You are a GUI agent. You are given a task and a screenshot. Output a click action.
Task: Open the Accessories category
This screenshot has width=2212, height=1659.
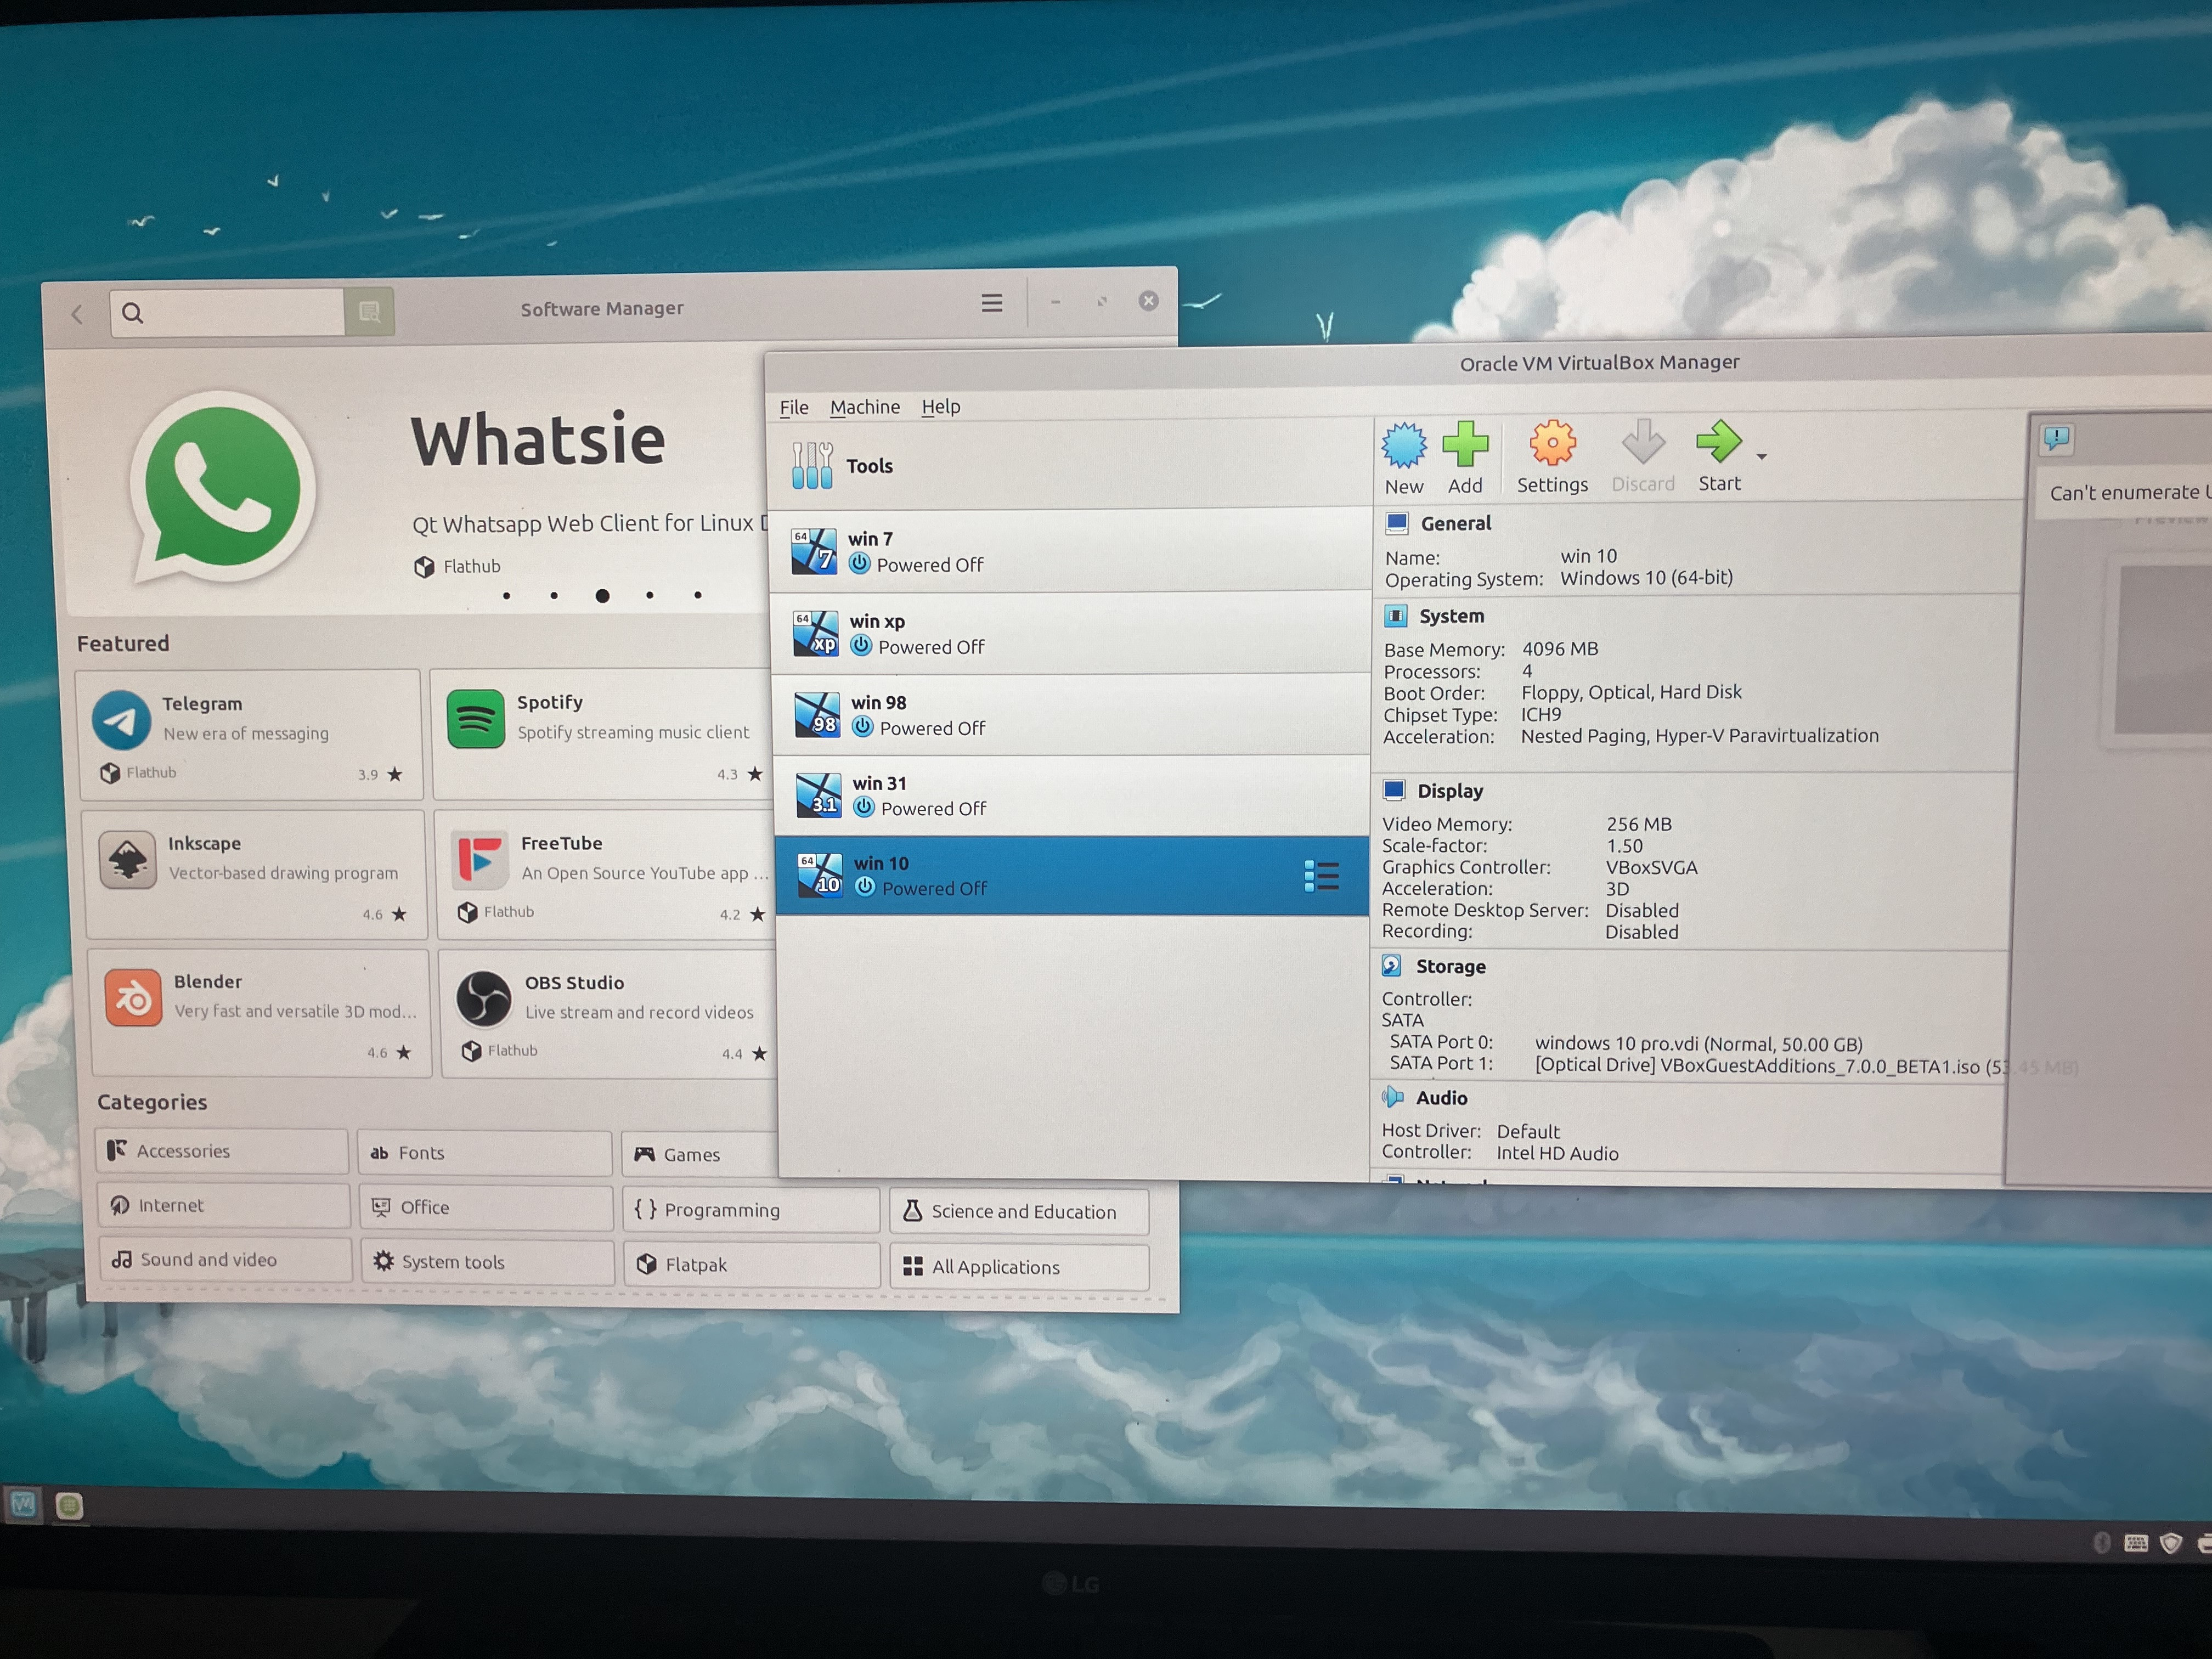point(222,1151)
